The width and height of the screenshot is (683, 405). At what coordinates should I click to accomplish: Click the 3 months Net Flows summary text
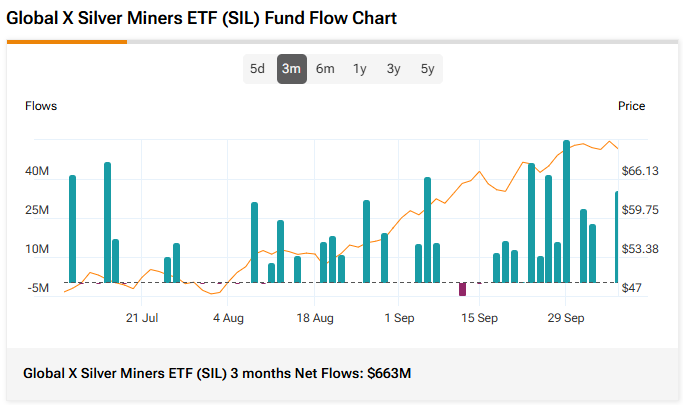217,373
